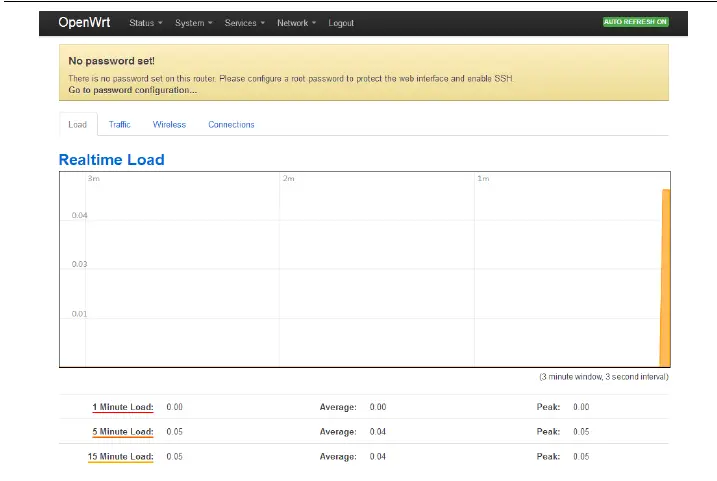Click the 1m time marker on the graph
Screen dimensions: 717x481
point(482,178)
